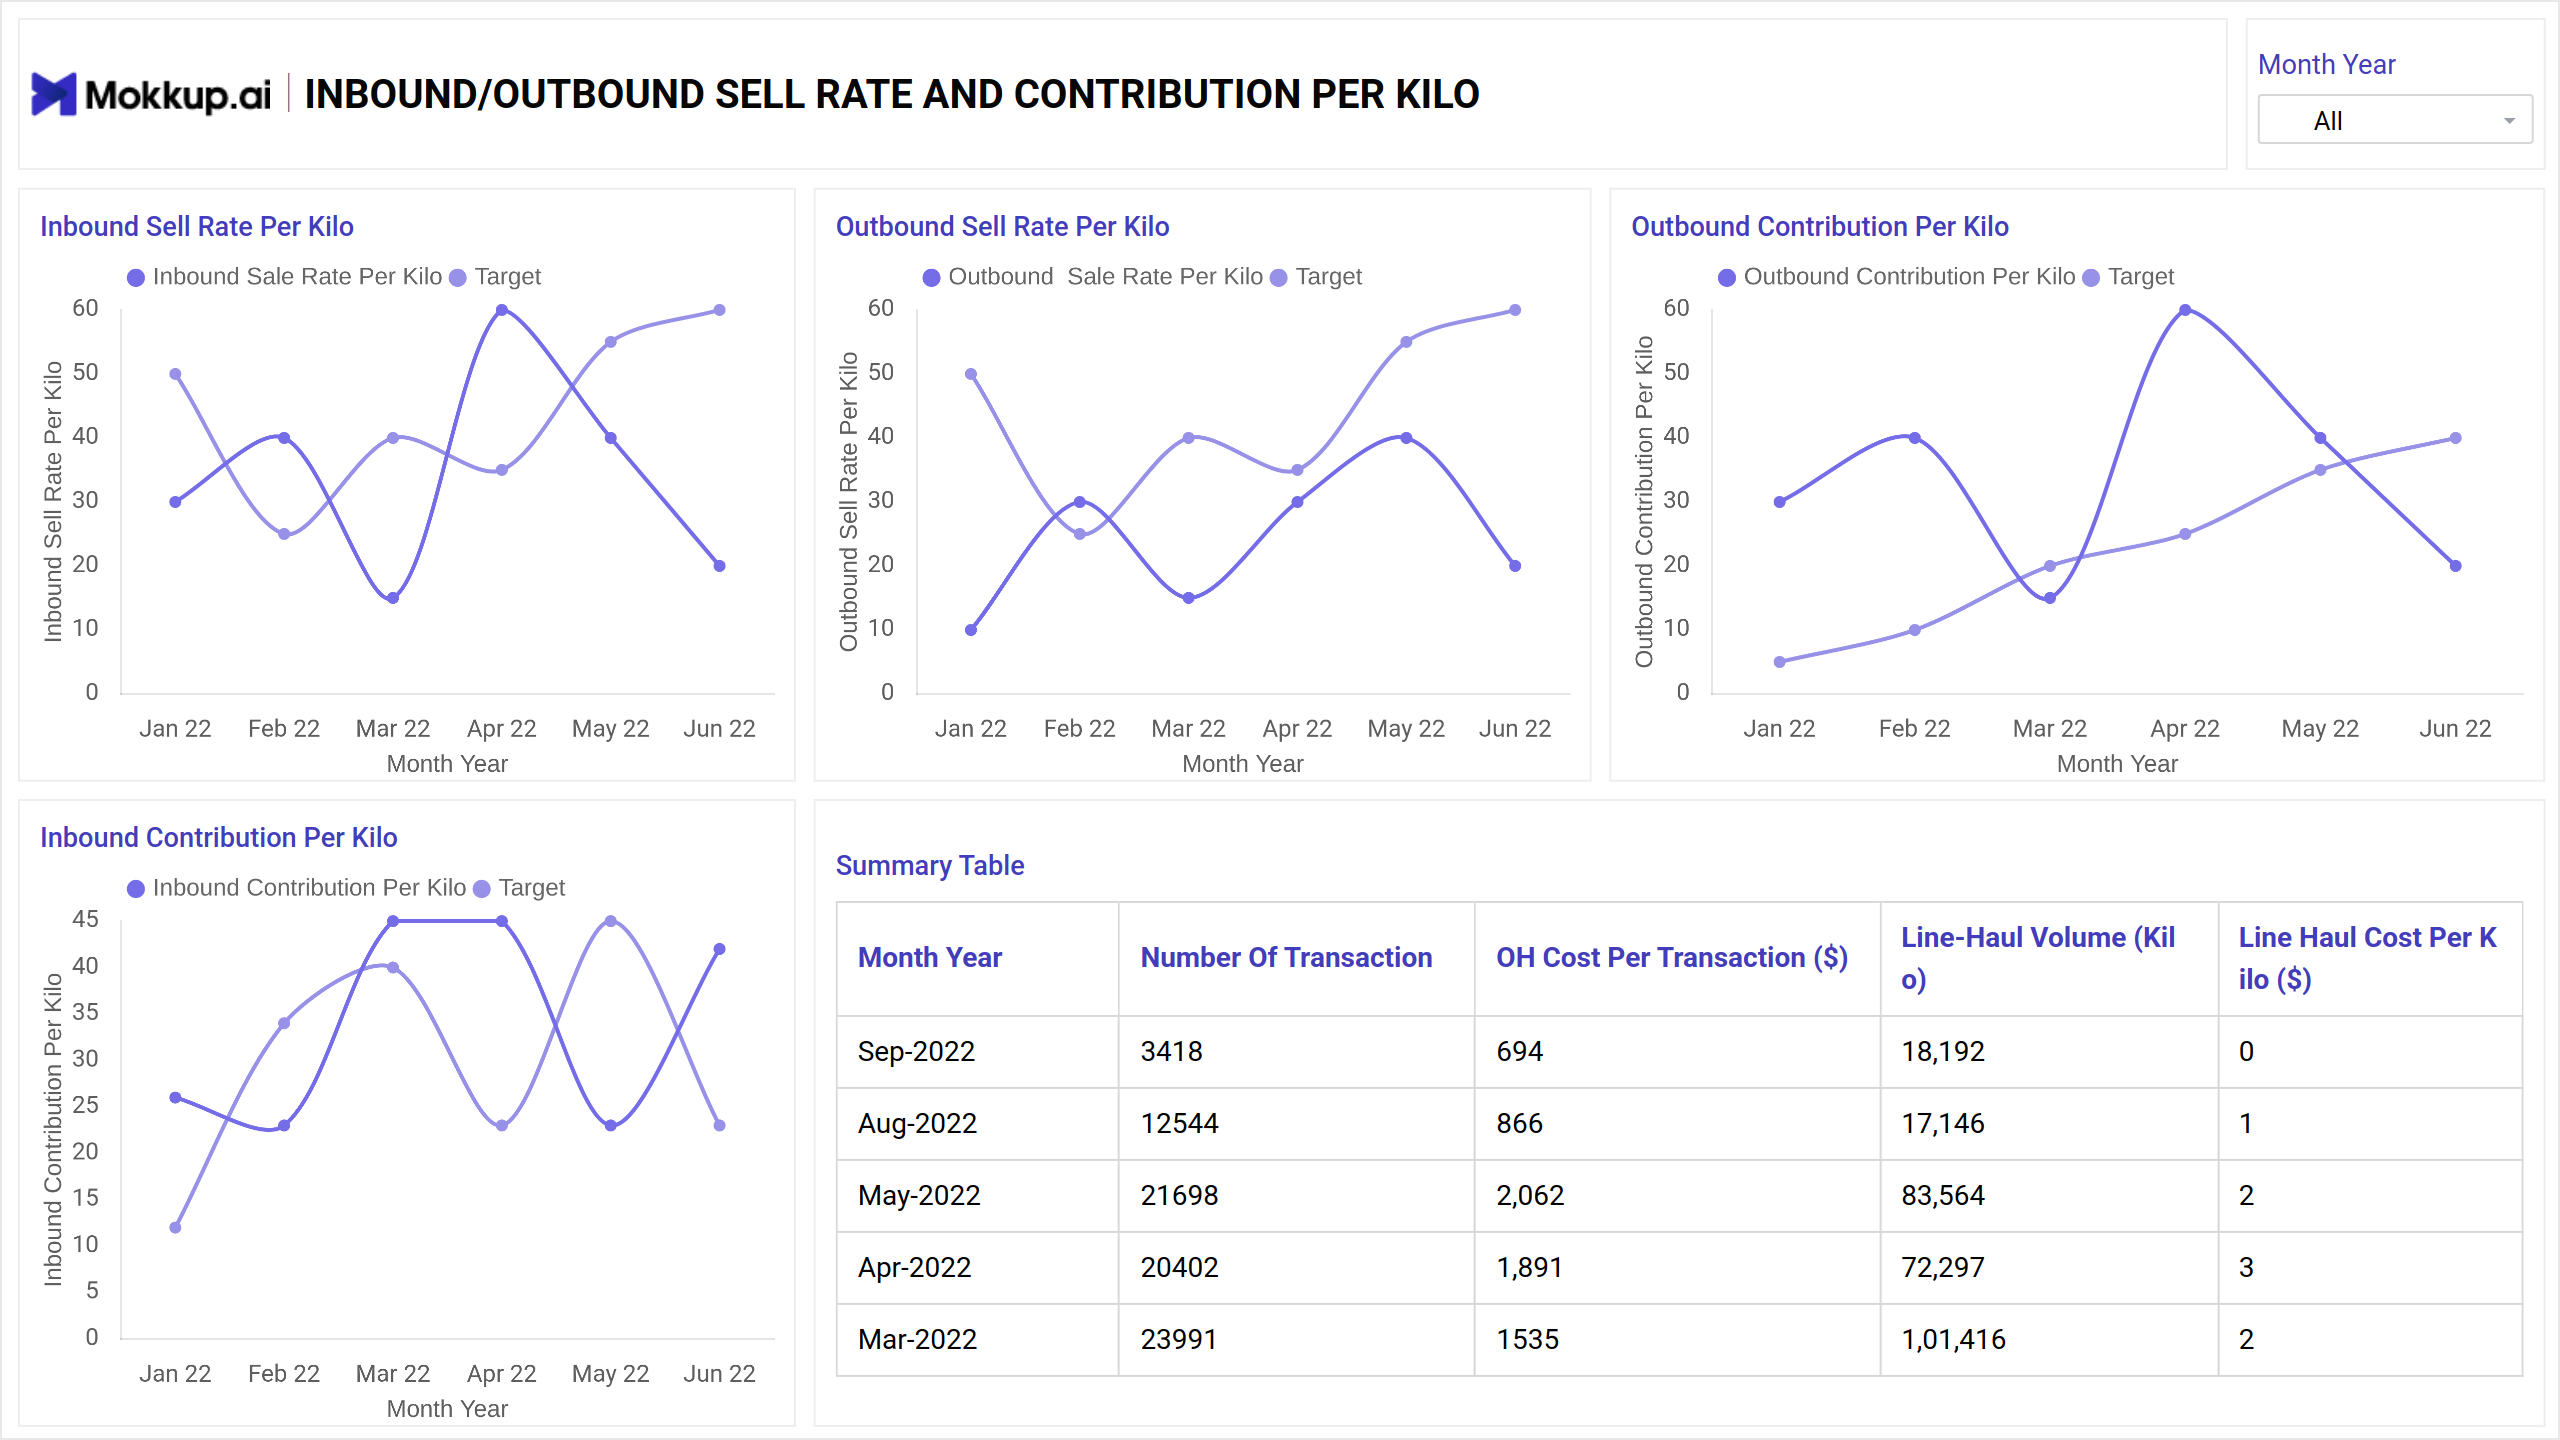Click OH cost value 694
2560x1440 pixels.
pos(1520,1052)
